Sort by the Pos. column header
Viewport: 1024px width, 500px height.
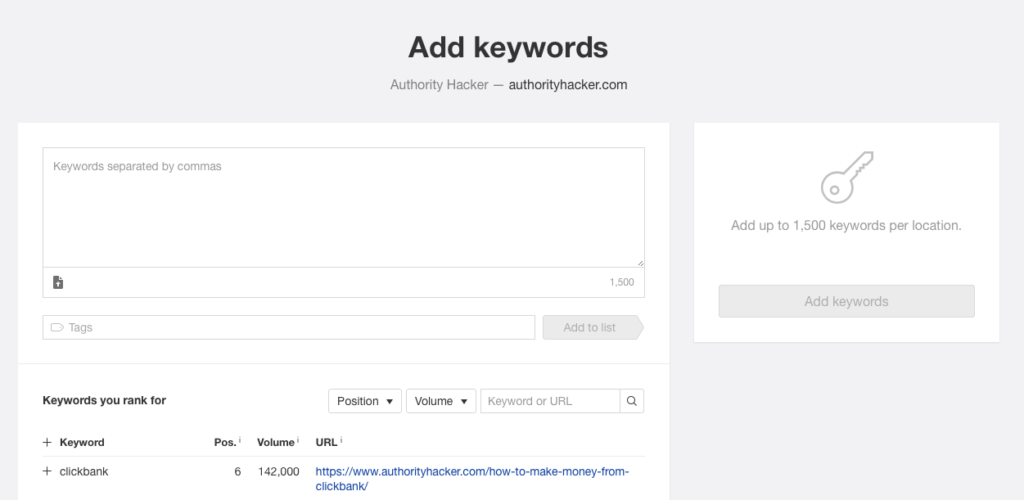[225, 442]
